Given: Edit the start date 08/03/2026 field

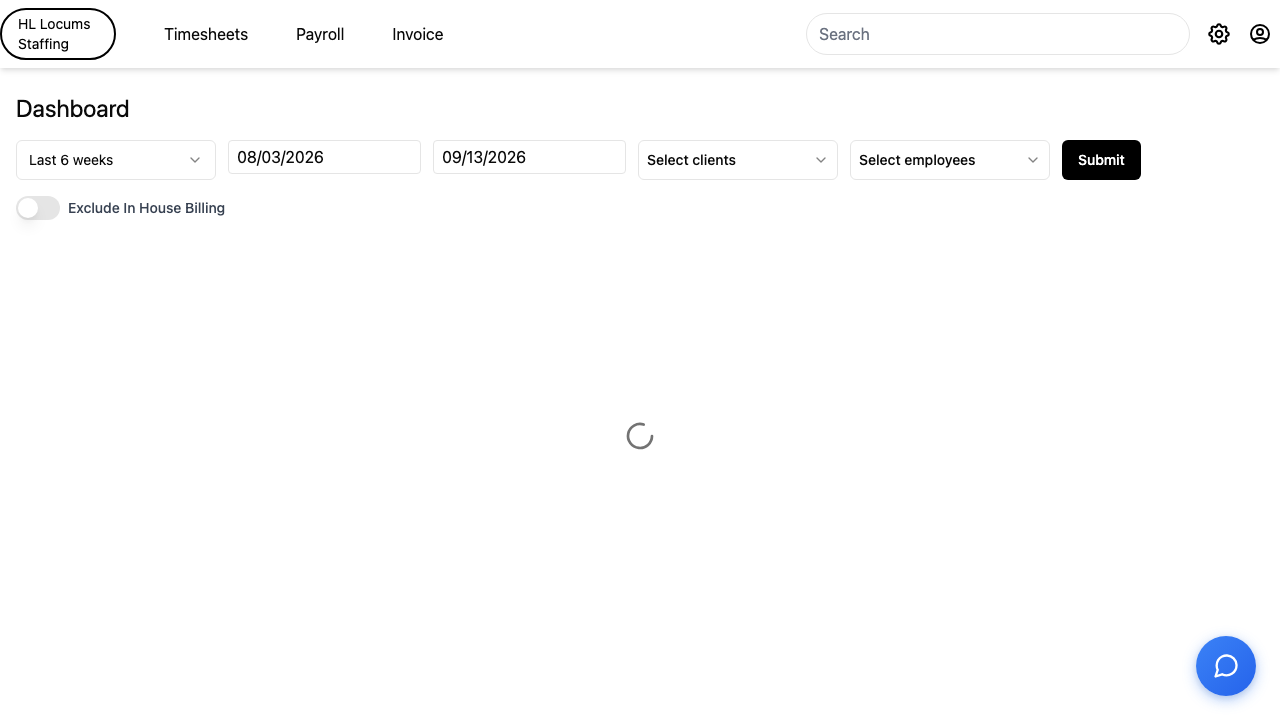Looking at the screenshot, I should click(x=324, y=157).
